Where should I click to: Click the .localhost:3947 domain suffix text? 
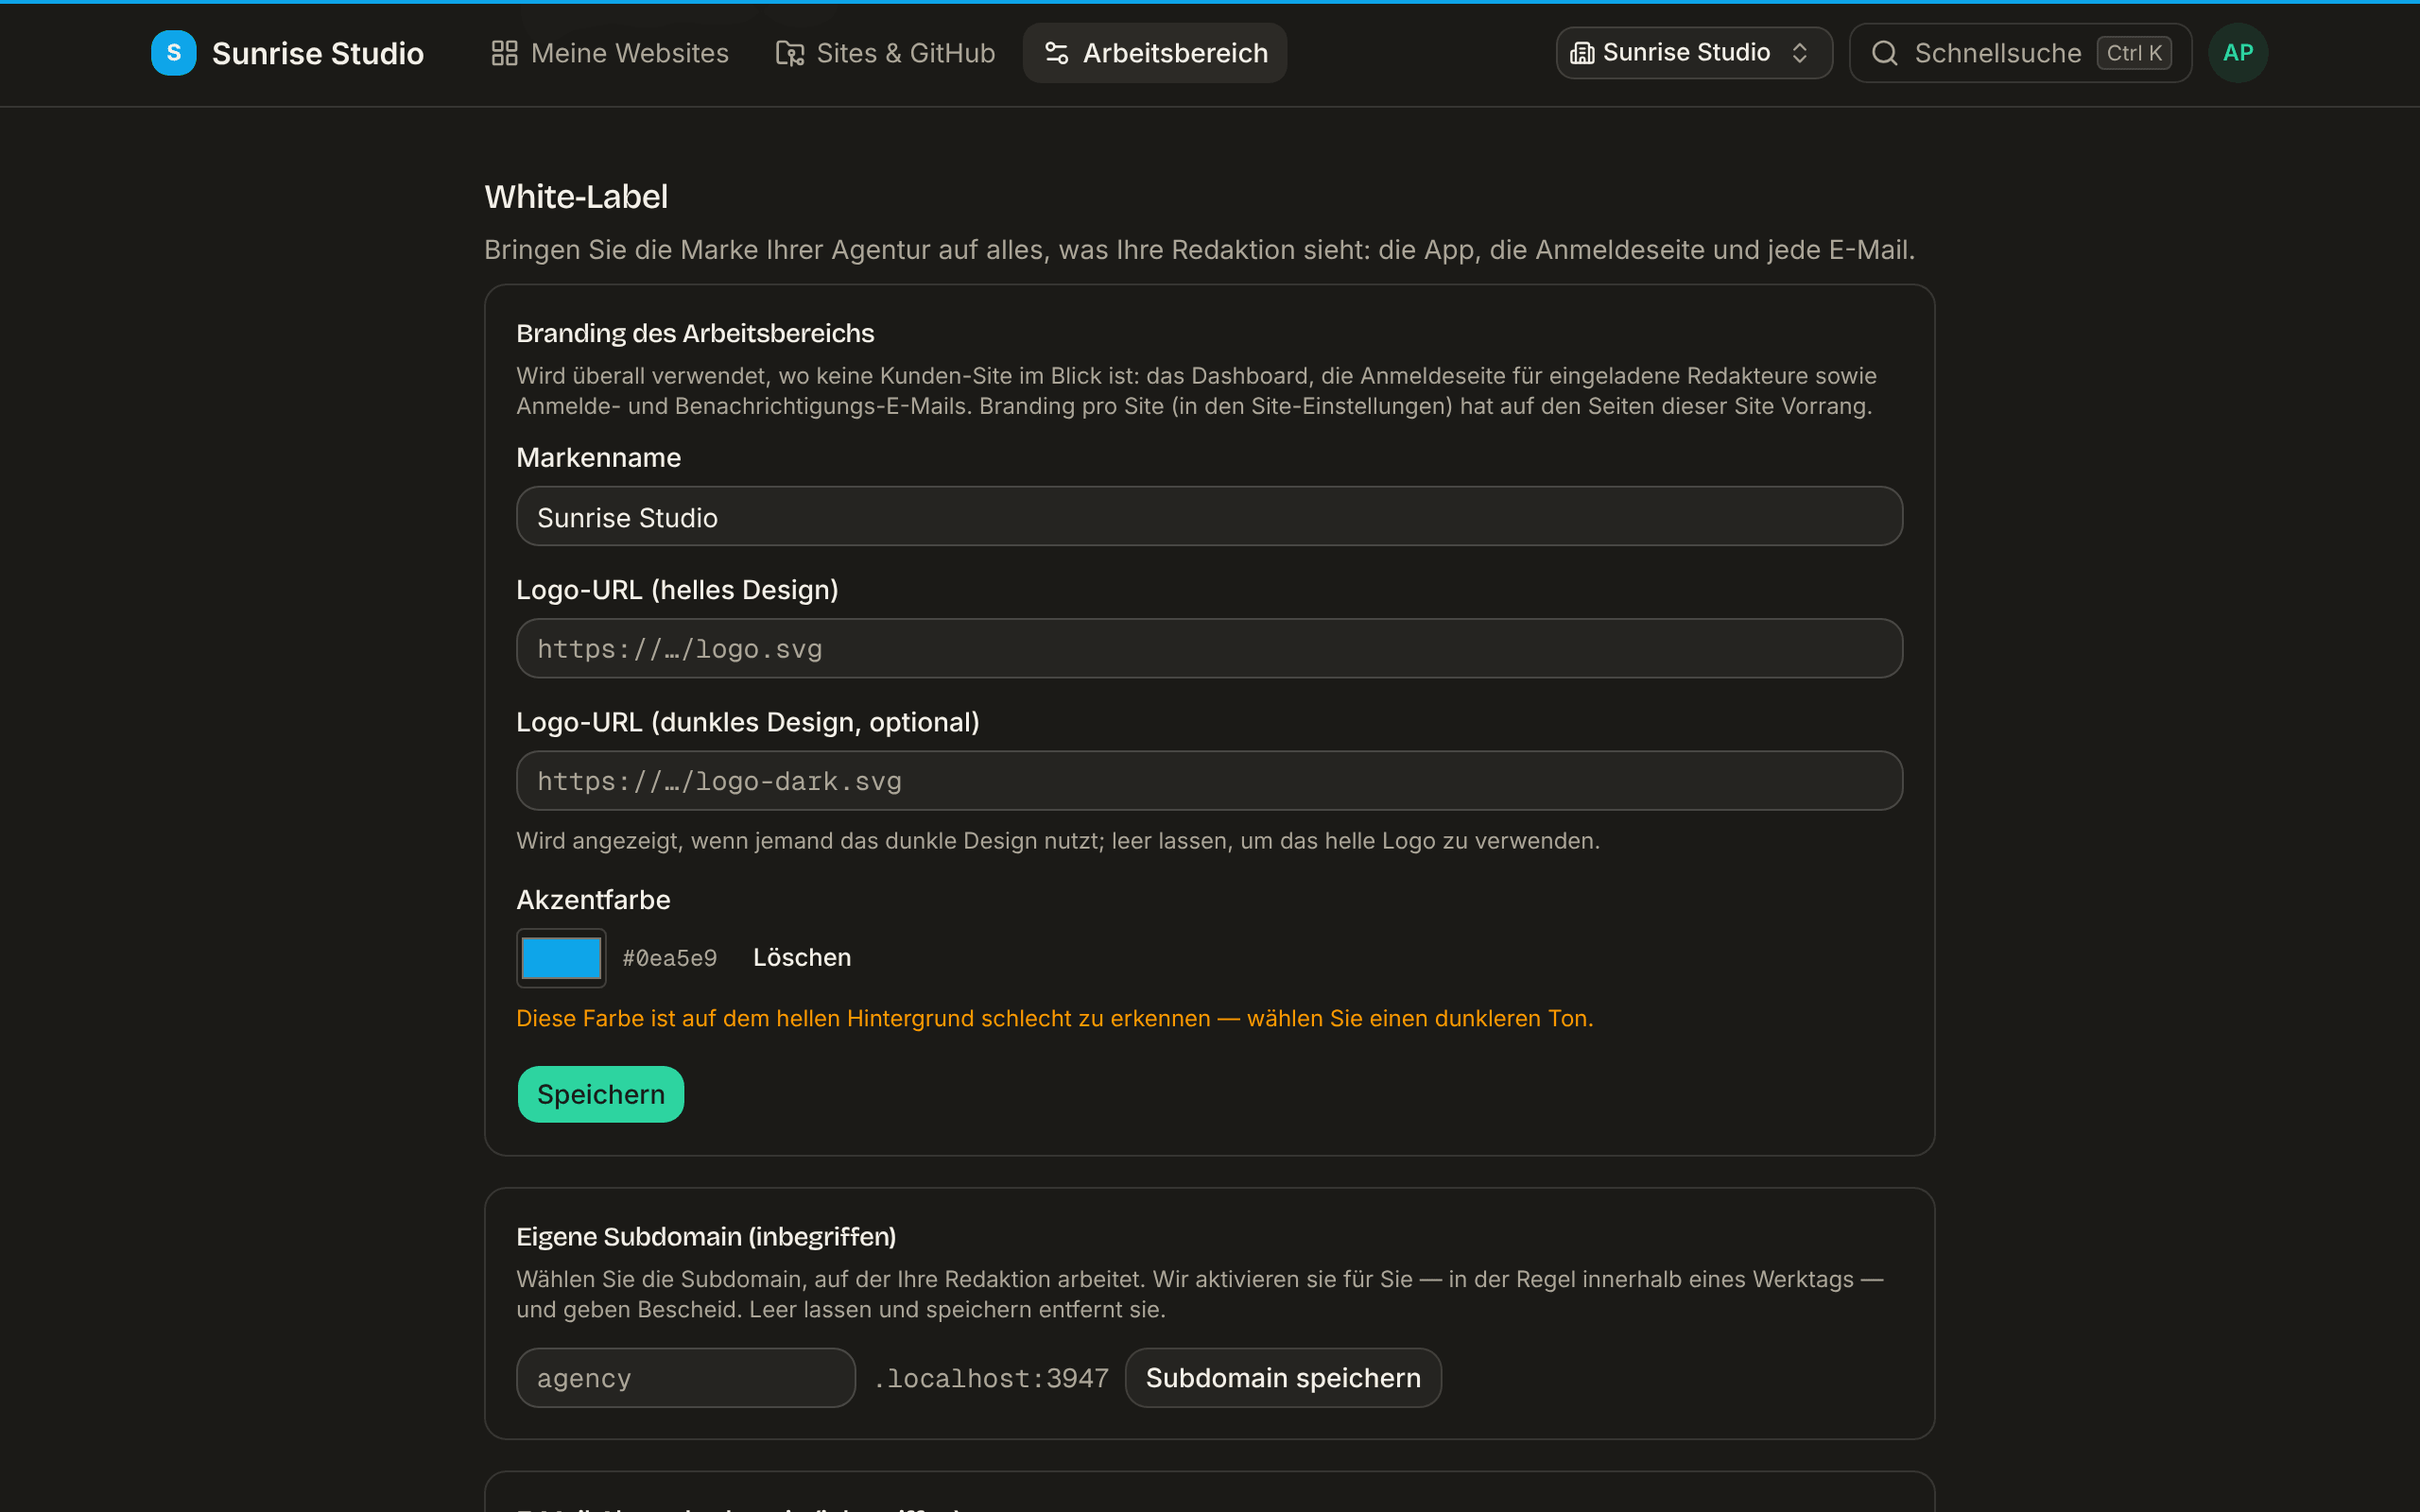point(991,1378)
